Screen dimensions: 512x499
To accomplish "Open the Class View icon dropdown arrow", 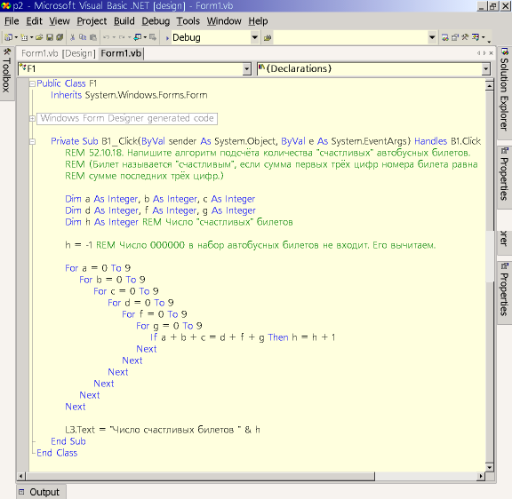I will 483,37.
